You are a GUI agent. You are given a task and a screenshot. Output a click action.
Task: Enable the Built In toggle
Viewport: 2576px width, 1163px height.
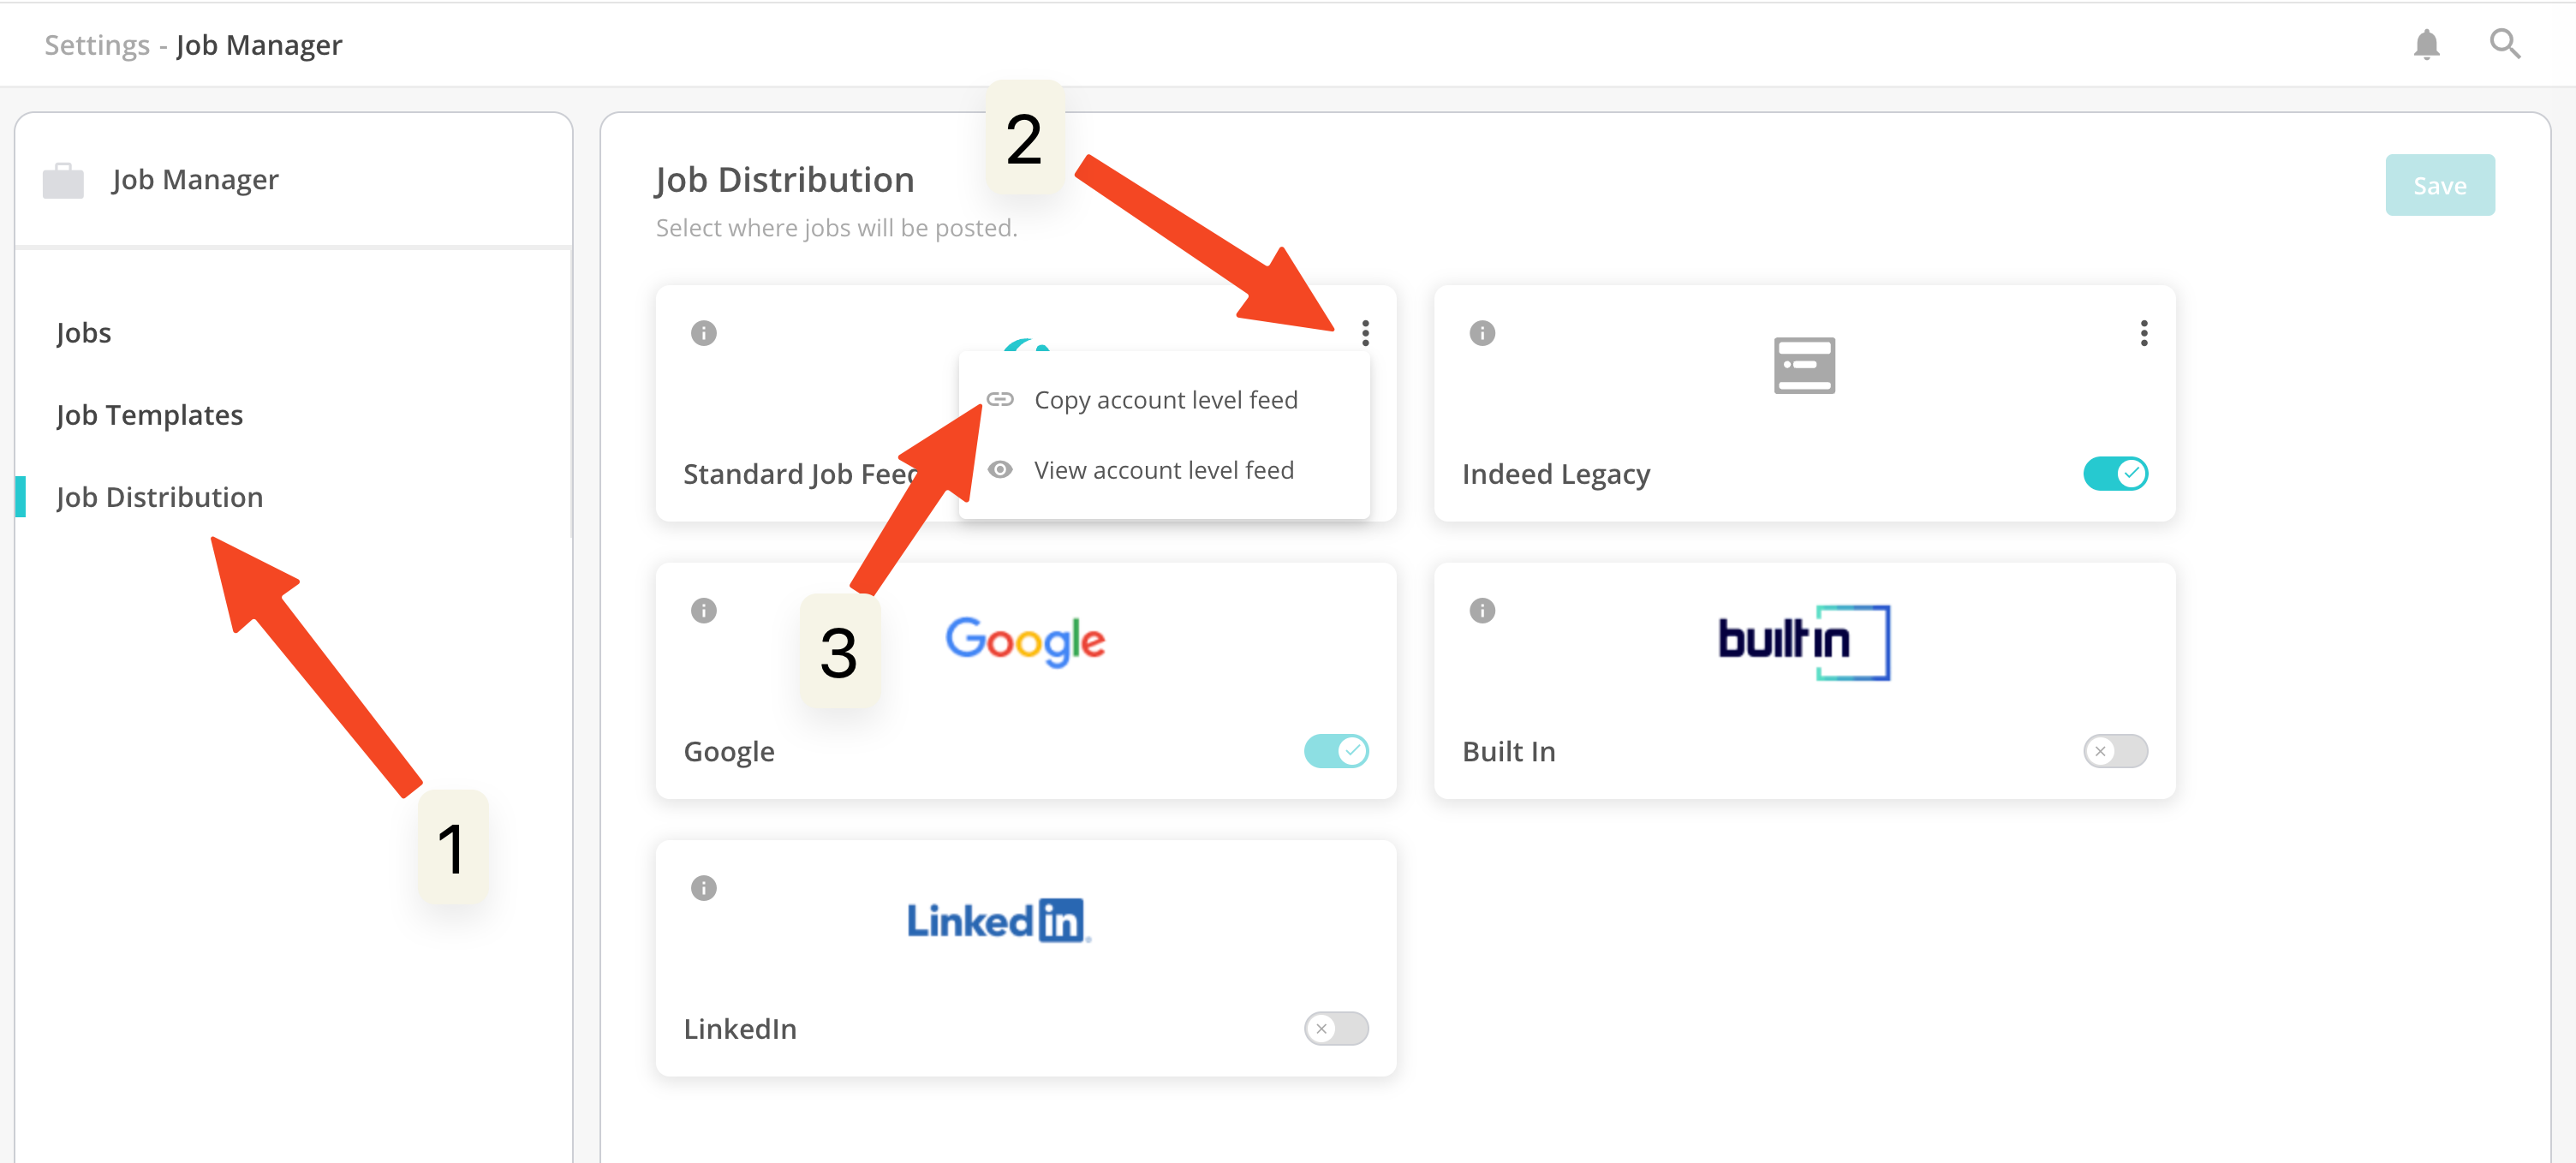click(2115, 751)
